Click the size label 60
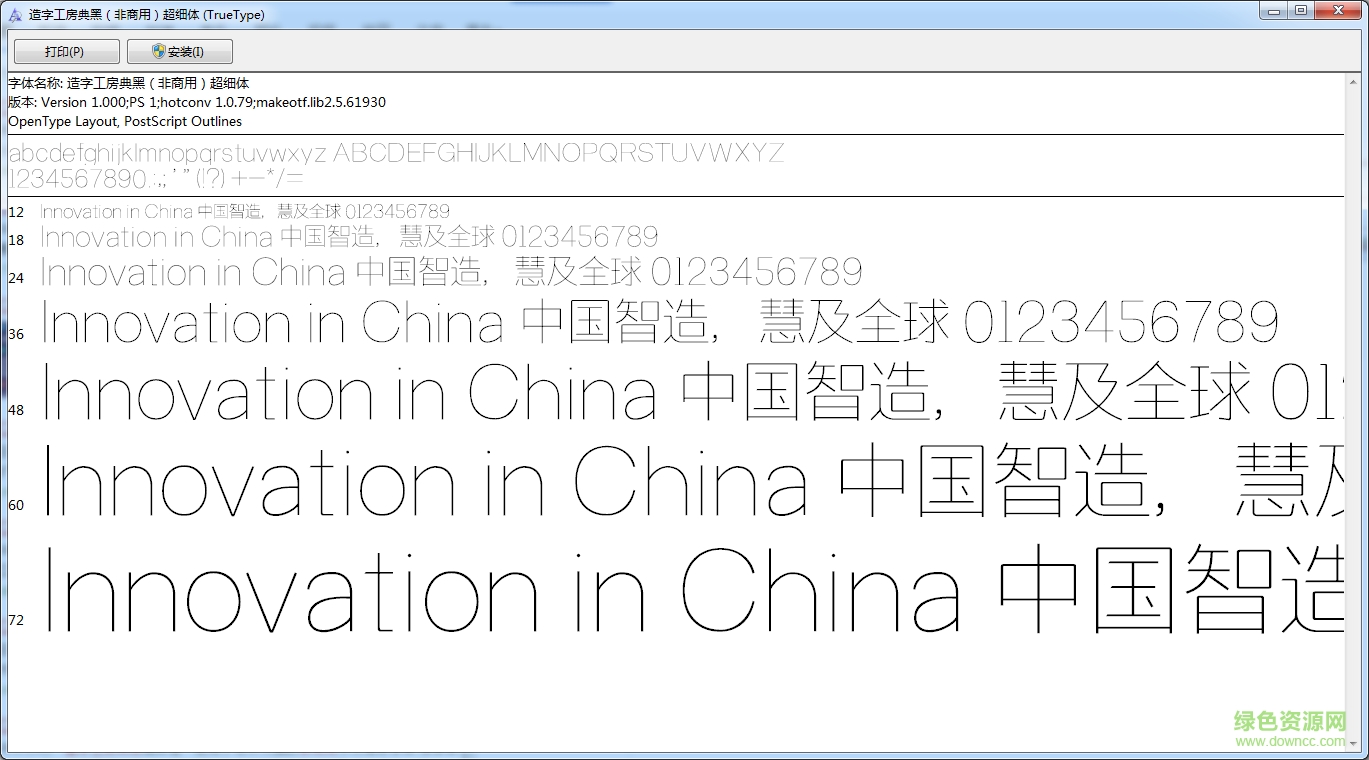1369x760 pixels. click(x=16, y=505)
